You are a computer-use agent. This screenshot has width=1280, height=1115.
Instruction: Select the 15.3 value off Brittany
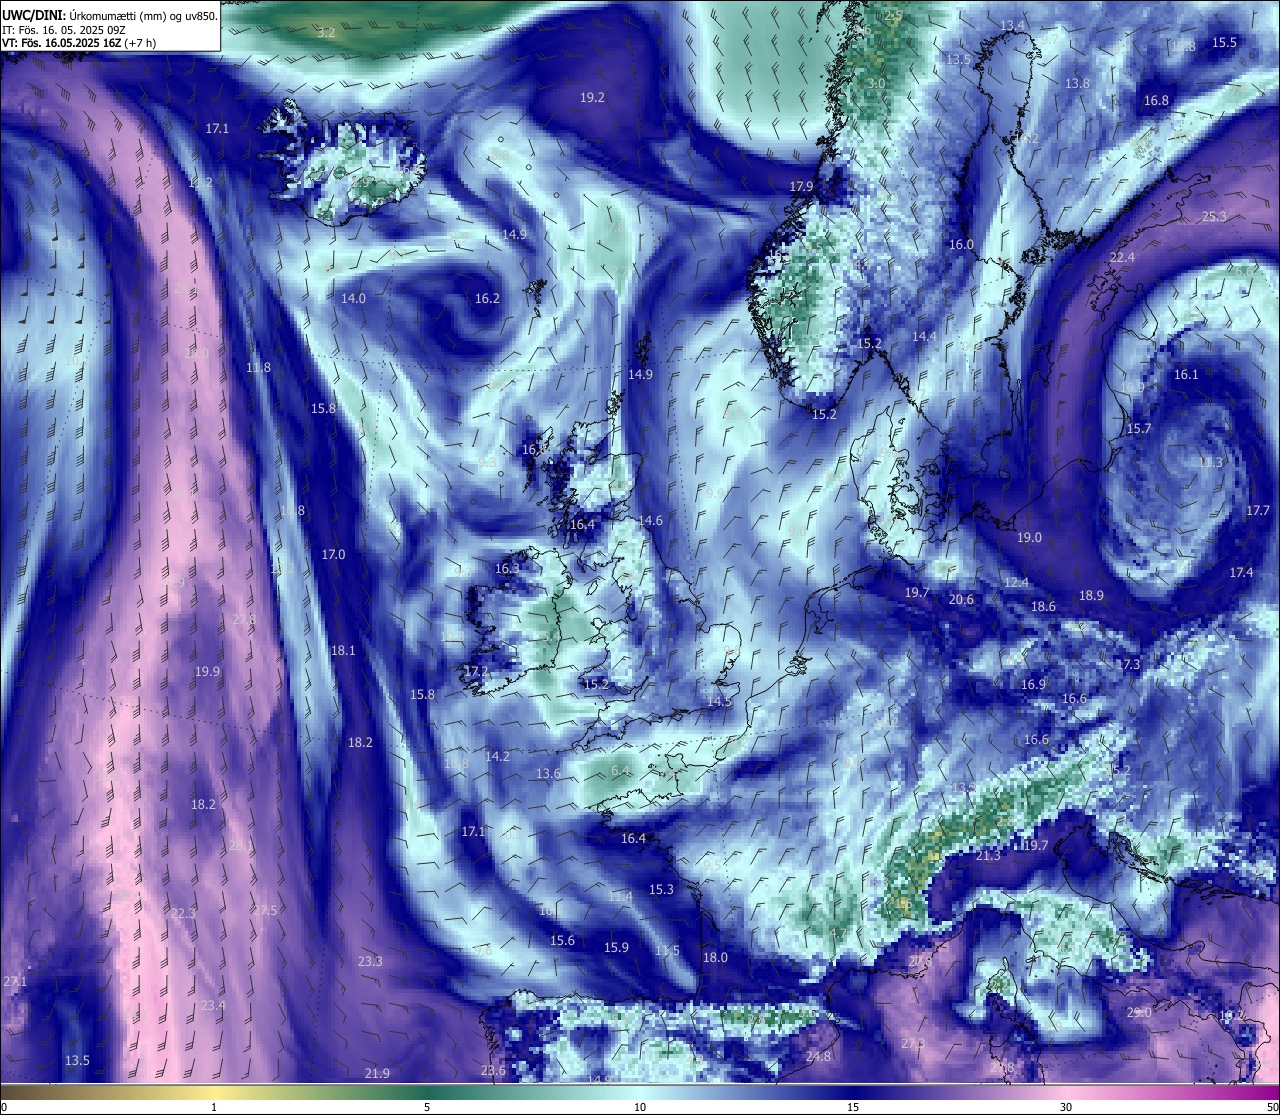(x=661, y=889)
